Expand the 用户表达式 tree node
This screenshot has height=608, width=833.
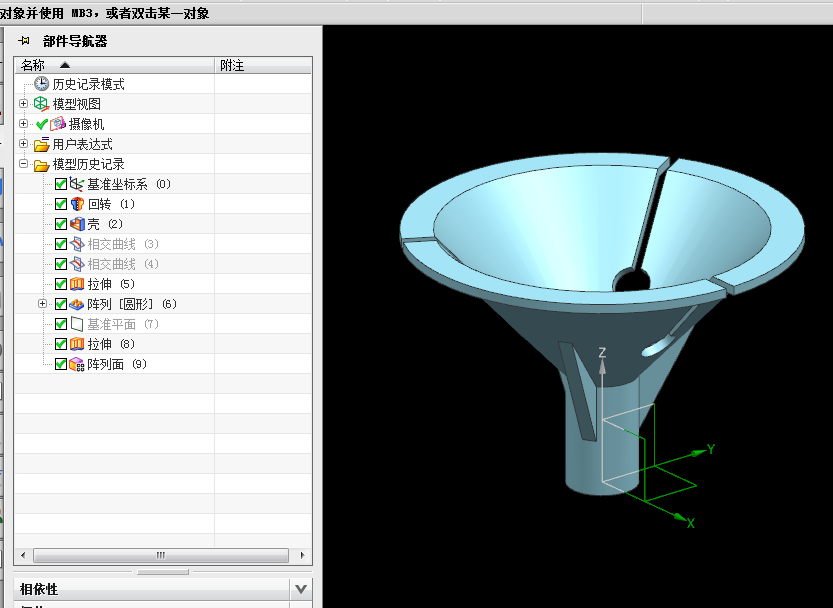tap(23, 144)
